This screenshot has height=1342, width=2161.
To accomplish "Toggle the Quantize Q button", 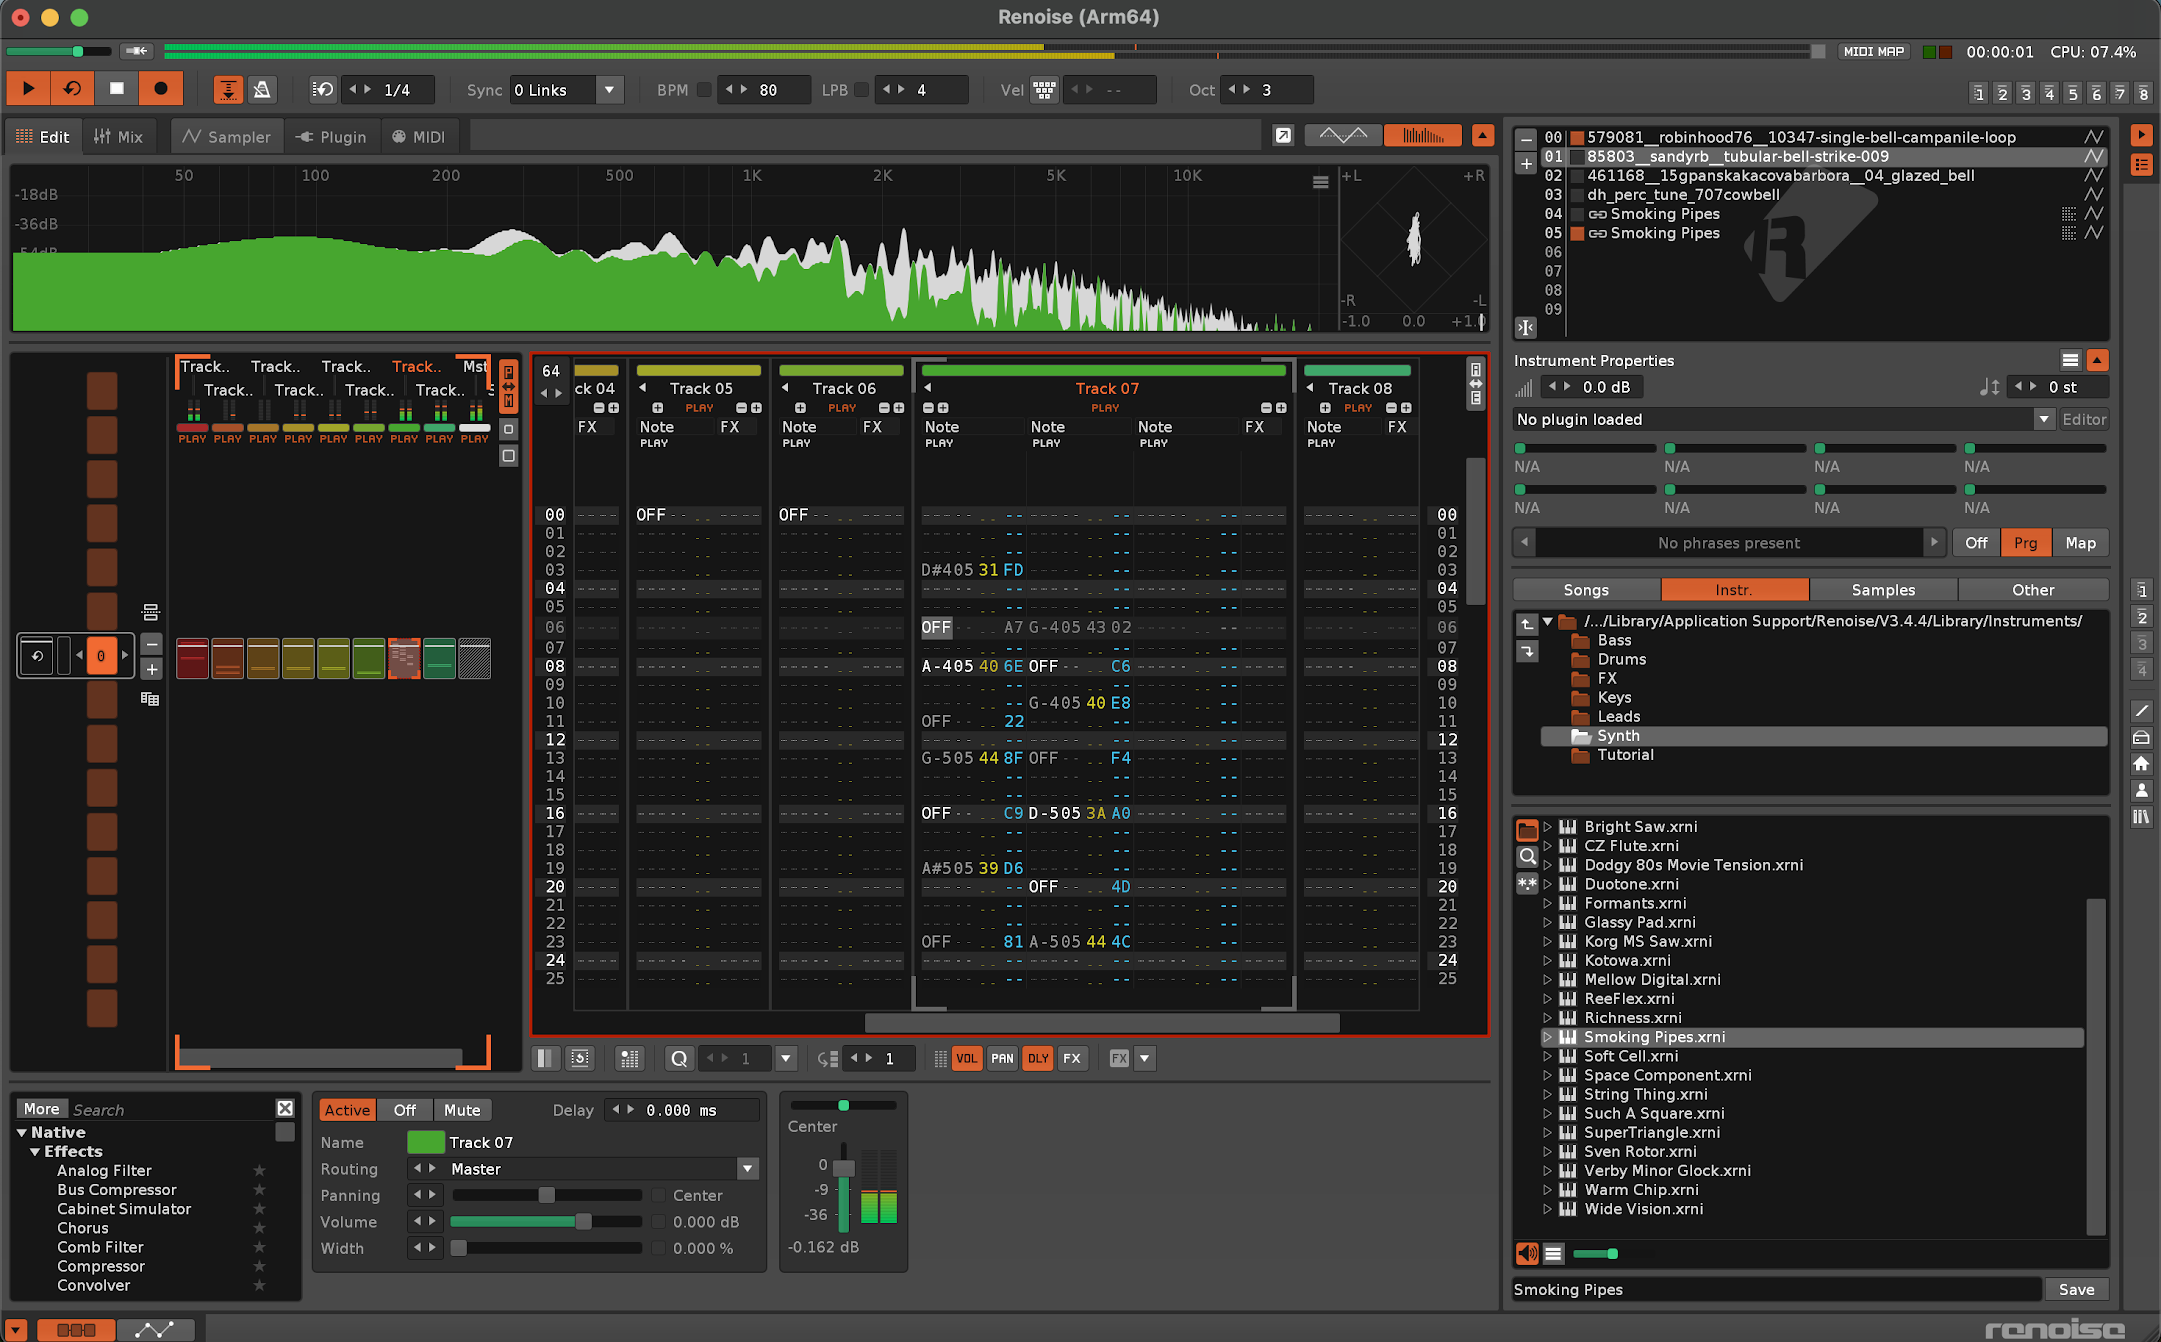I will [679, 1058].
